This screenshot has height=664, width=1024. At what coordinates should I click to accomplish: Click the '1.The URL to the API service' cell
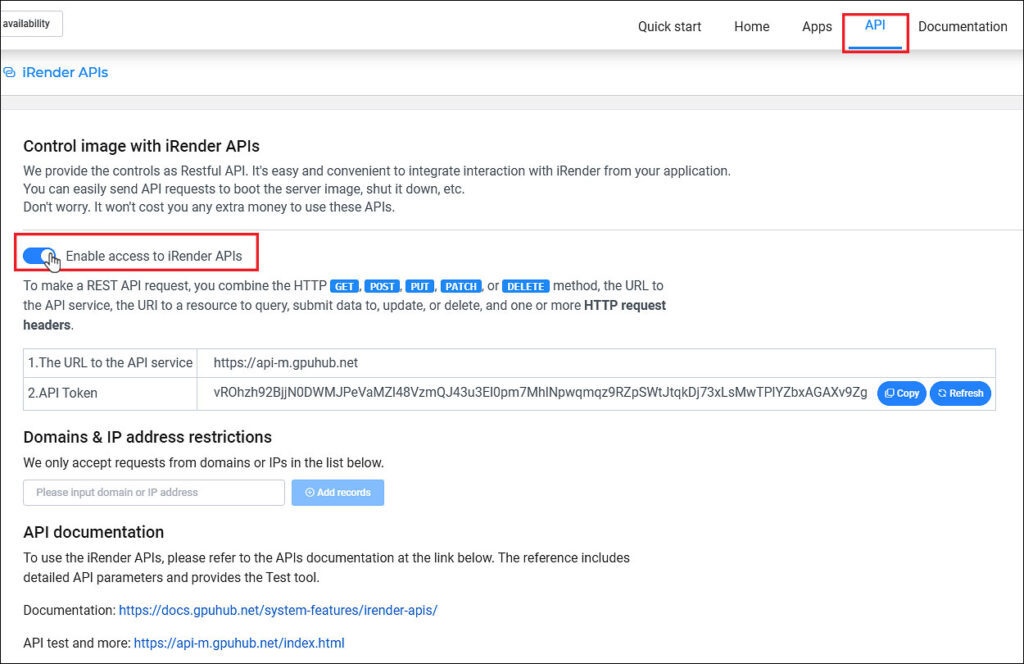pyautogui.click(x=110, y=362)
